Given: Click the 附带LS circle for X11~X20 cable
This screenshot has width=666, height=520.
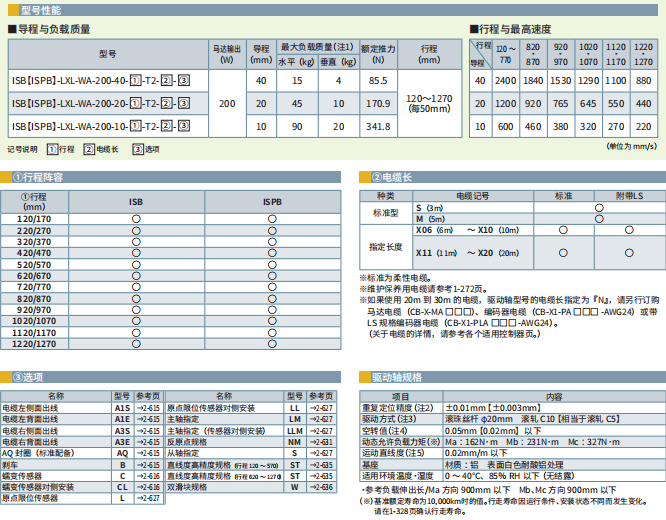Looking at the screenshot, I should tap(627, 254).
